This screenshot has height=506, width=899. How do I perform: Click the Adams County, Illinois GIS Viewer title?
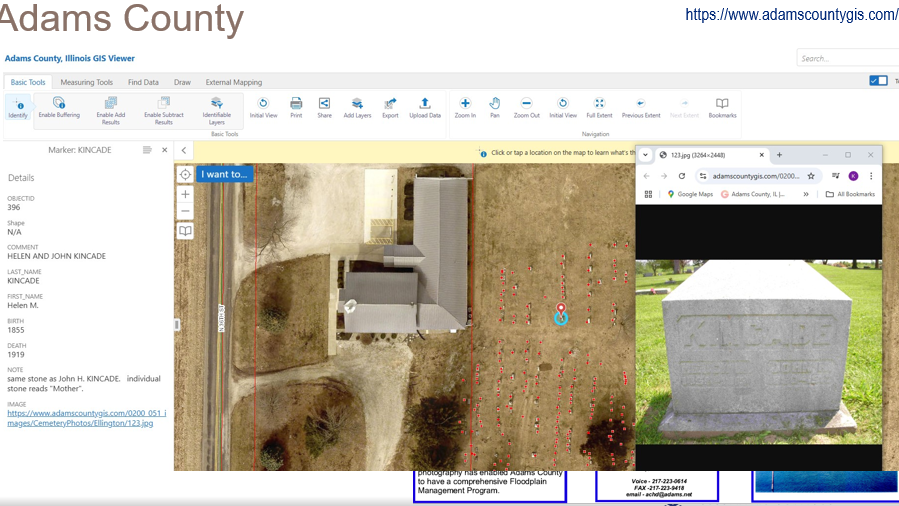[70, 58]
